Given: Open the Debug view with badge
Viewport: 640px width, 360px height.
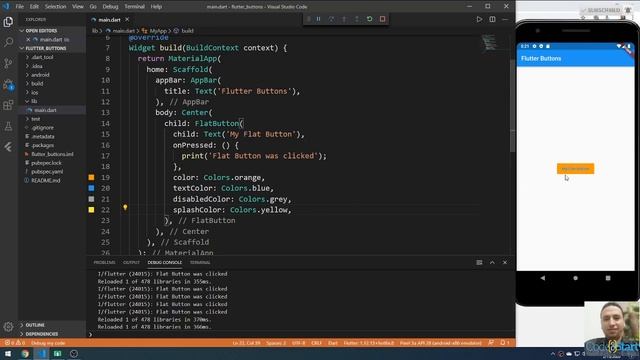Looking at the screenshot, I should [8, 84].
